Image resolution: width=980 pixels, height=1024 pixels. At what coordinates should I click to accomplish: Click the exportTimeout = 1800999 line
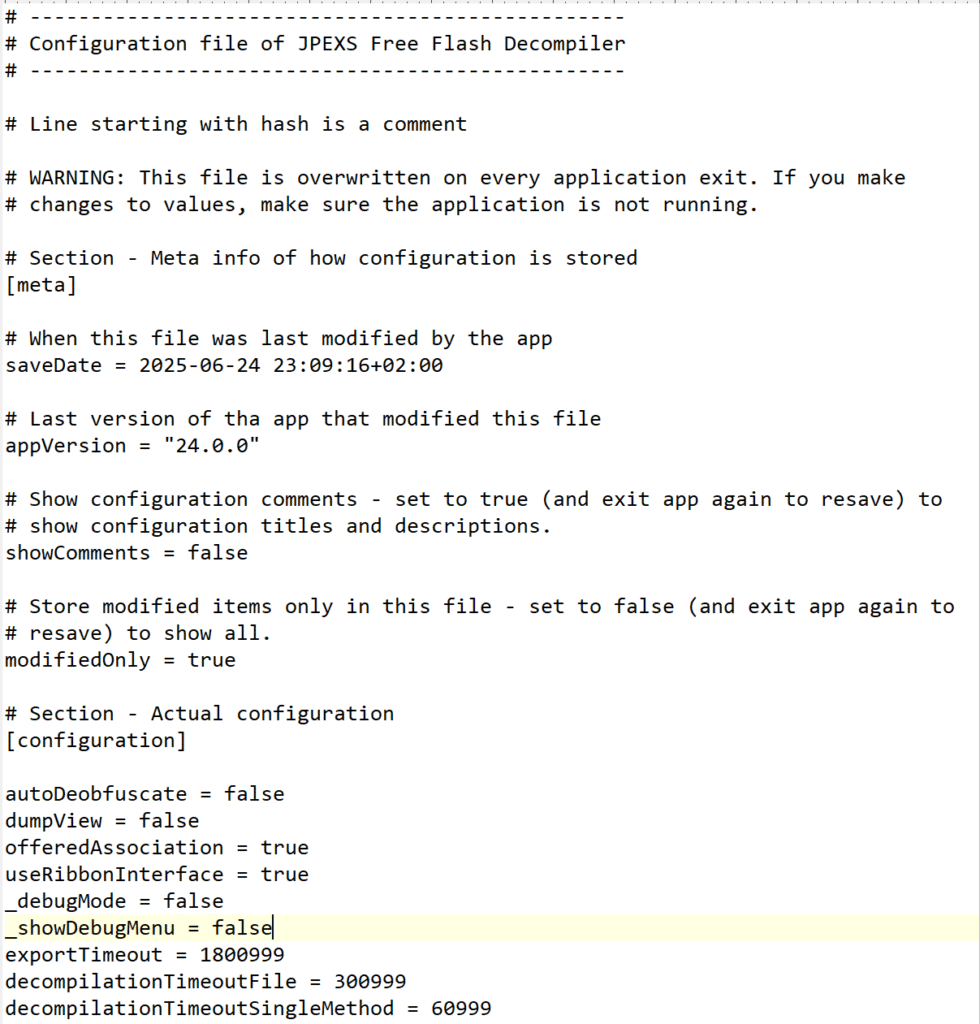[x=145, y=954]
